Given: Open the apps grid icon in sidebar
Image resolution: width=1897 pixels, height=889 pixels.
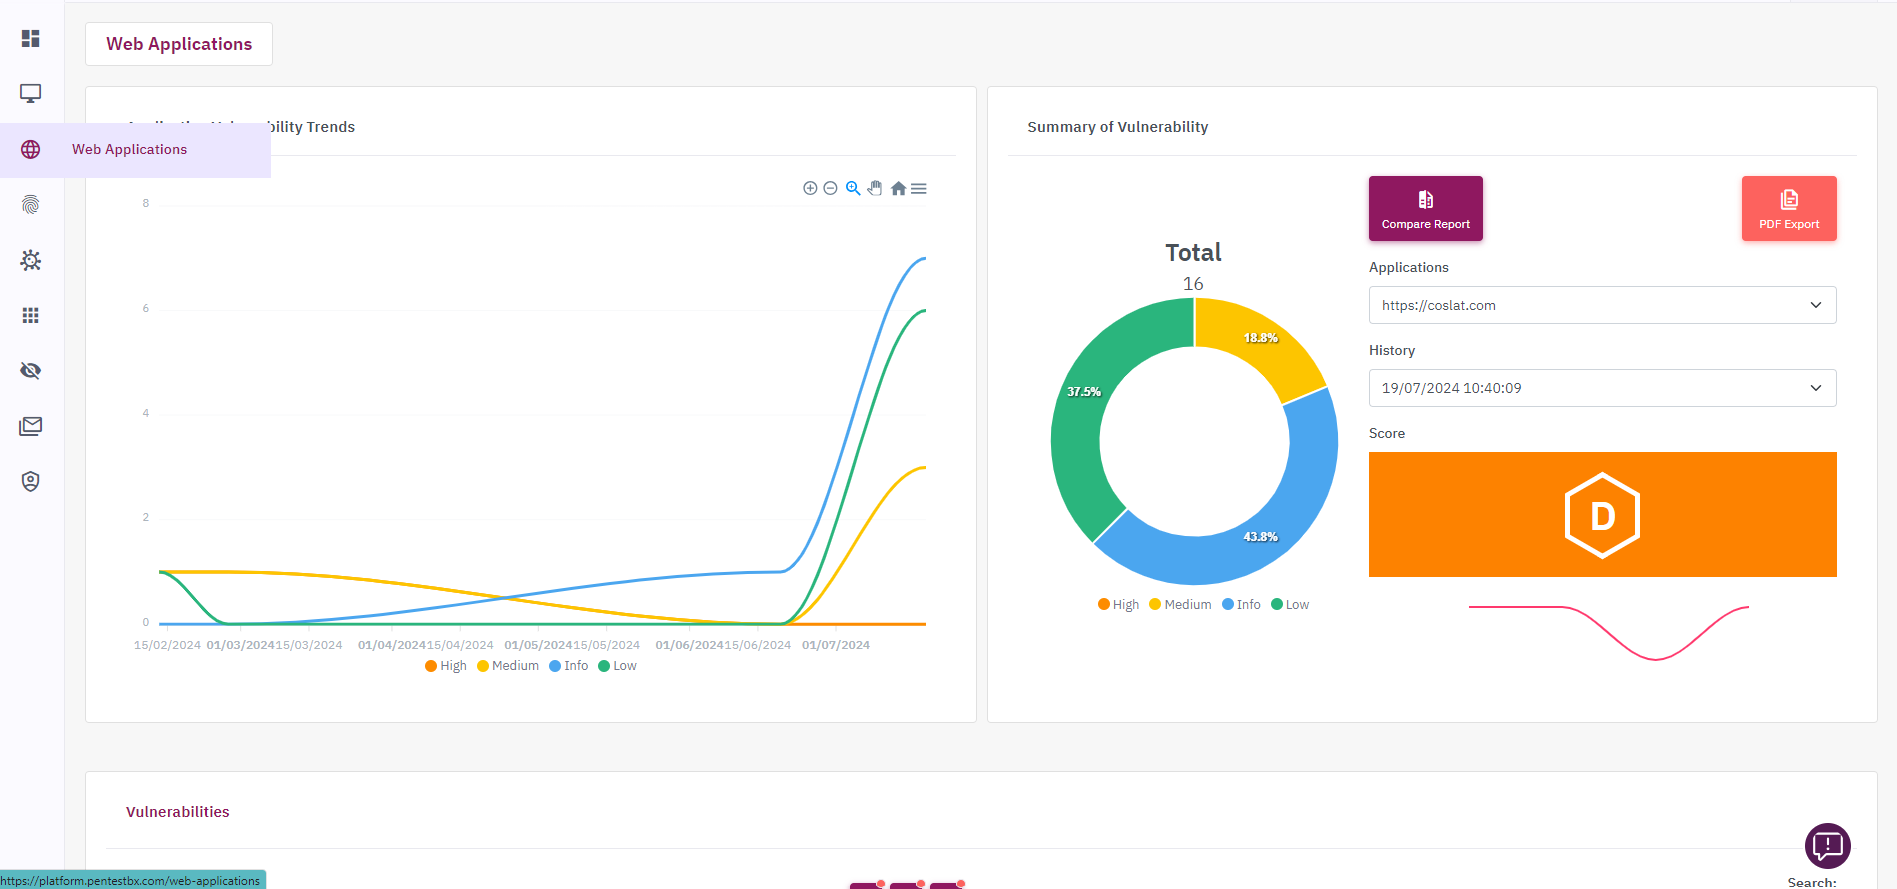Looking at the screenshot, I should pyautogui.click(x=31, y=315).
